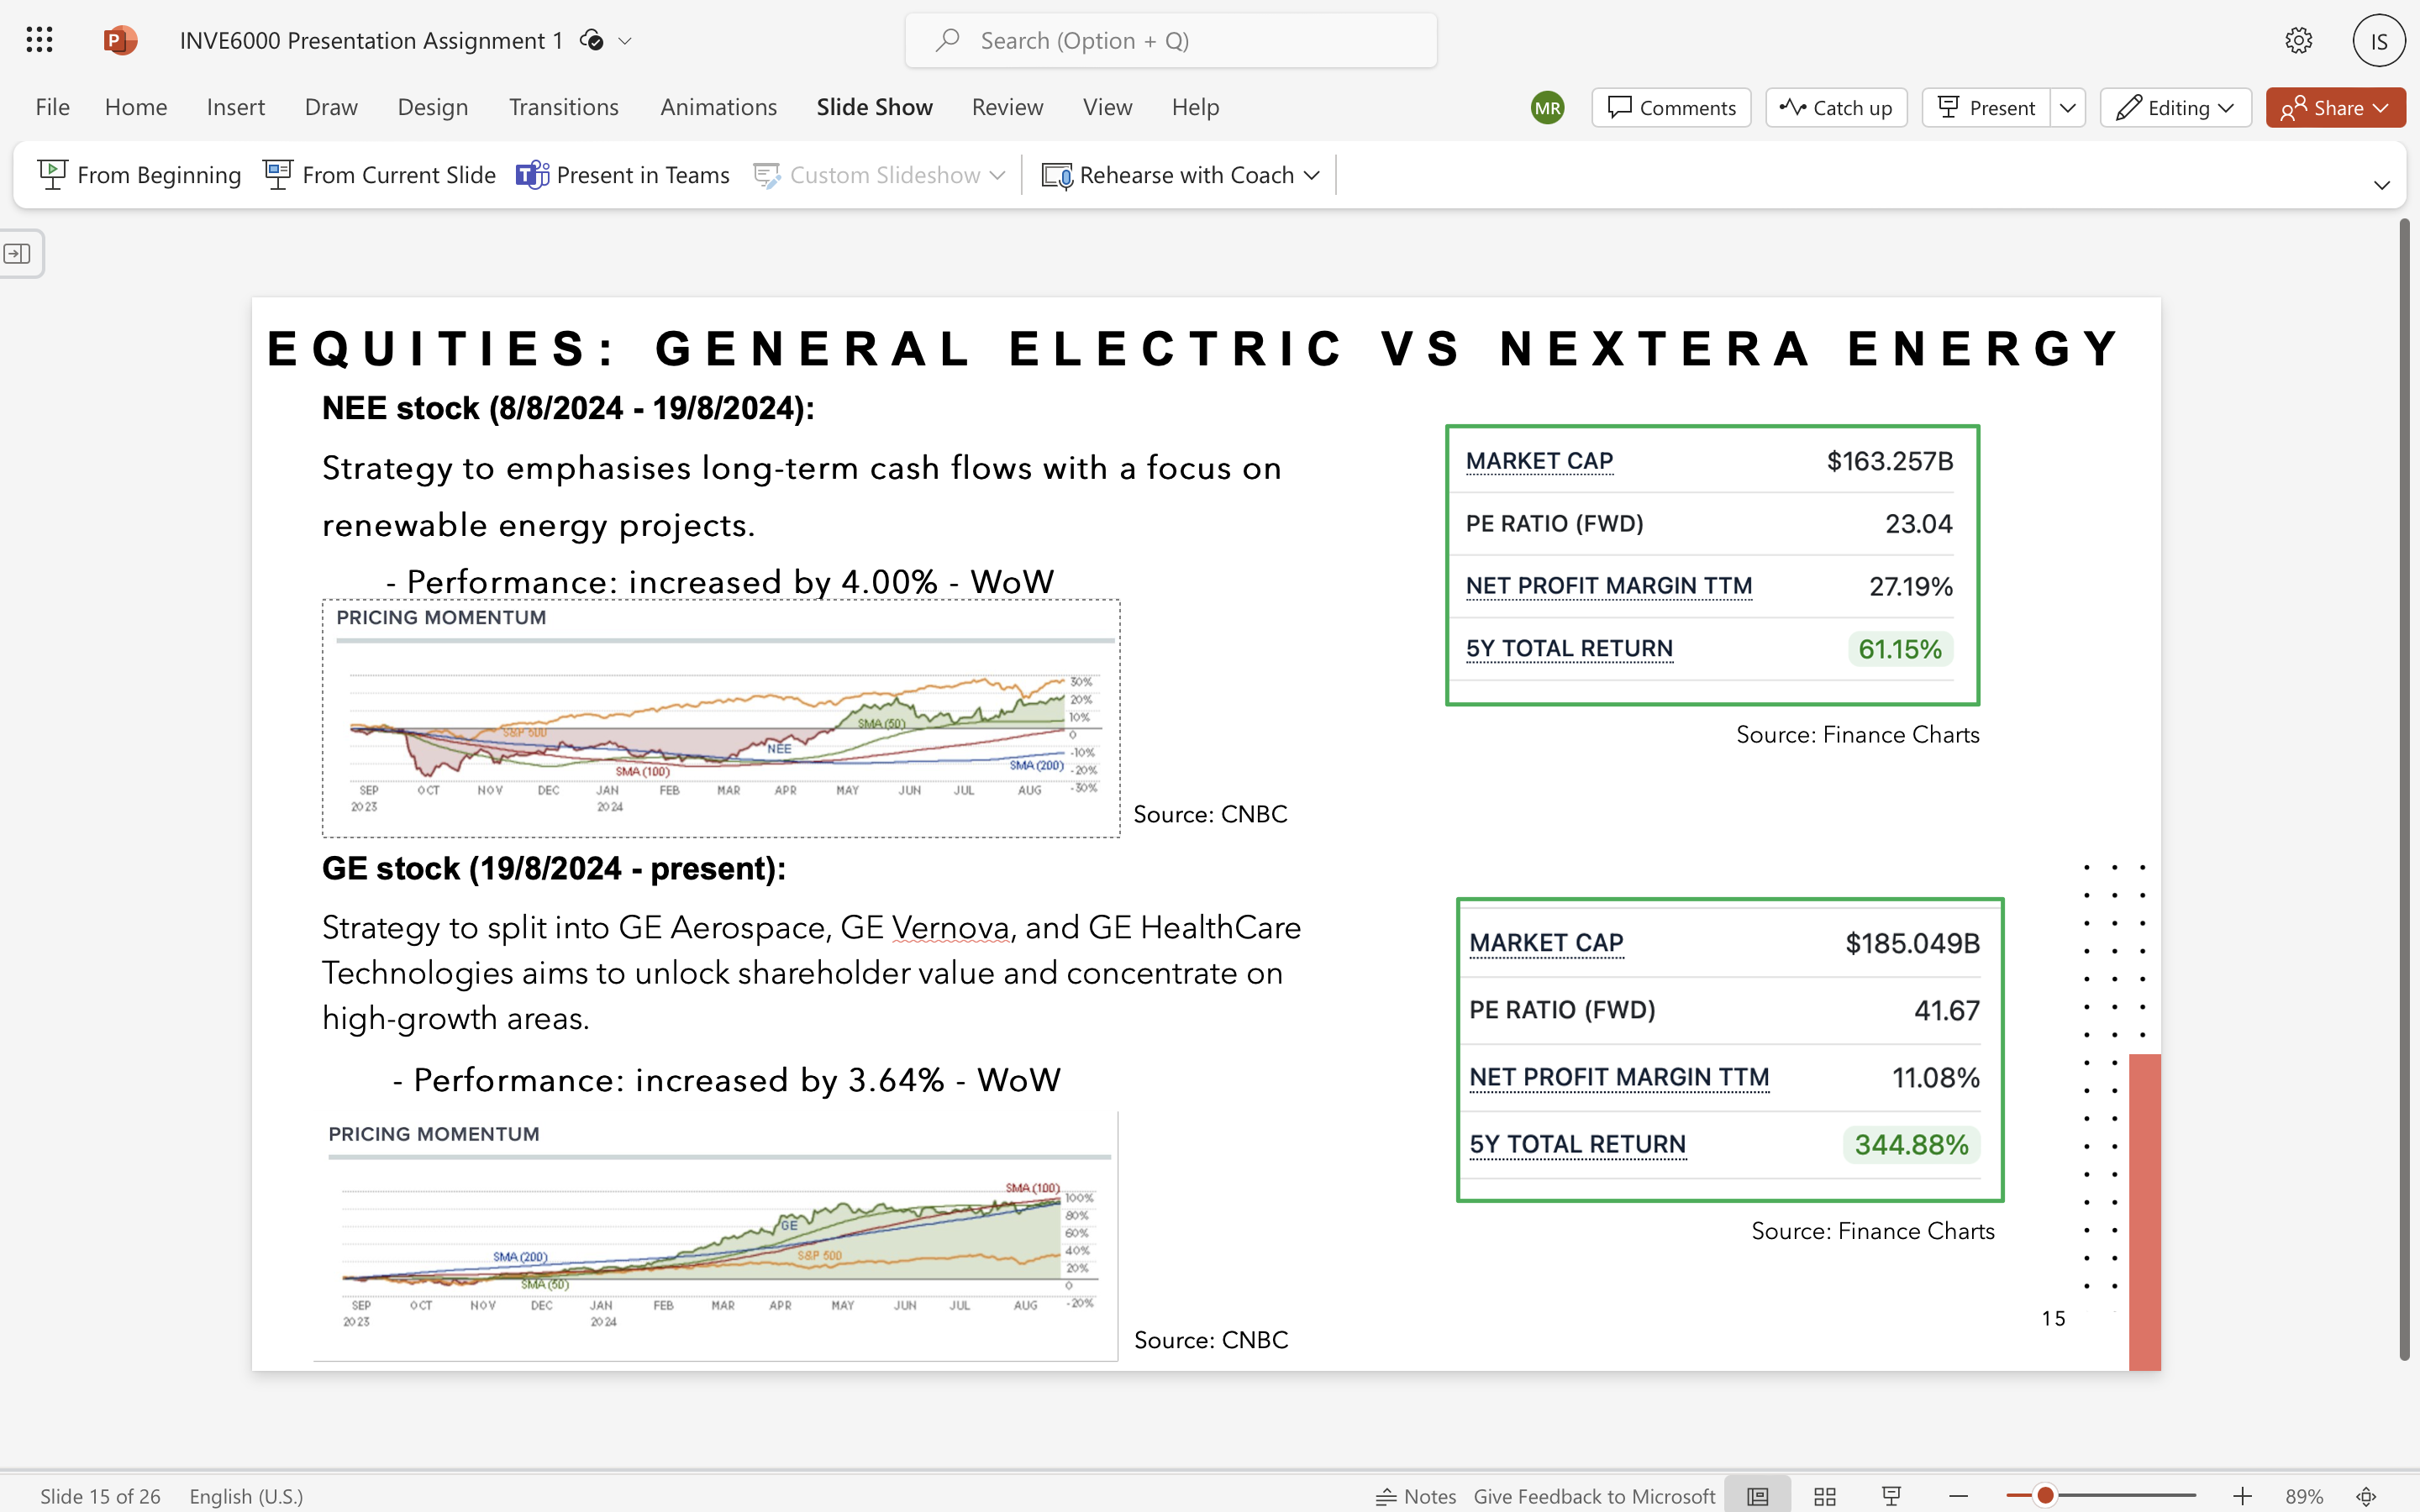
Task: Switch to Slide Sorter view icon
Action: coord(1825,1496)
